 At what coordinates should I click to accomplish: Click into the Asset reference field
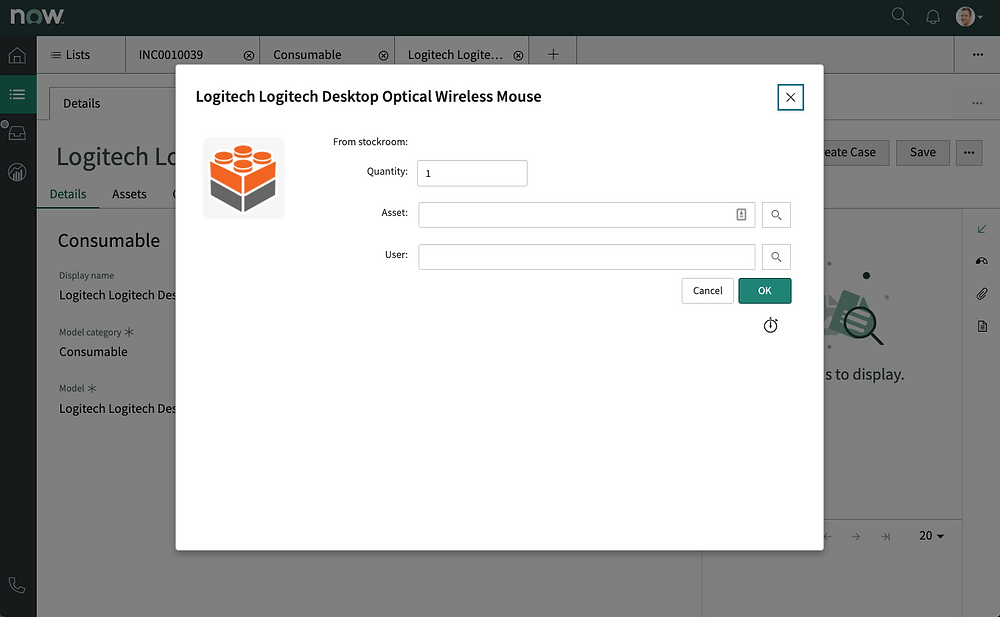(x=587, y=215)
